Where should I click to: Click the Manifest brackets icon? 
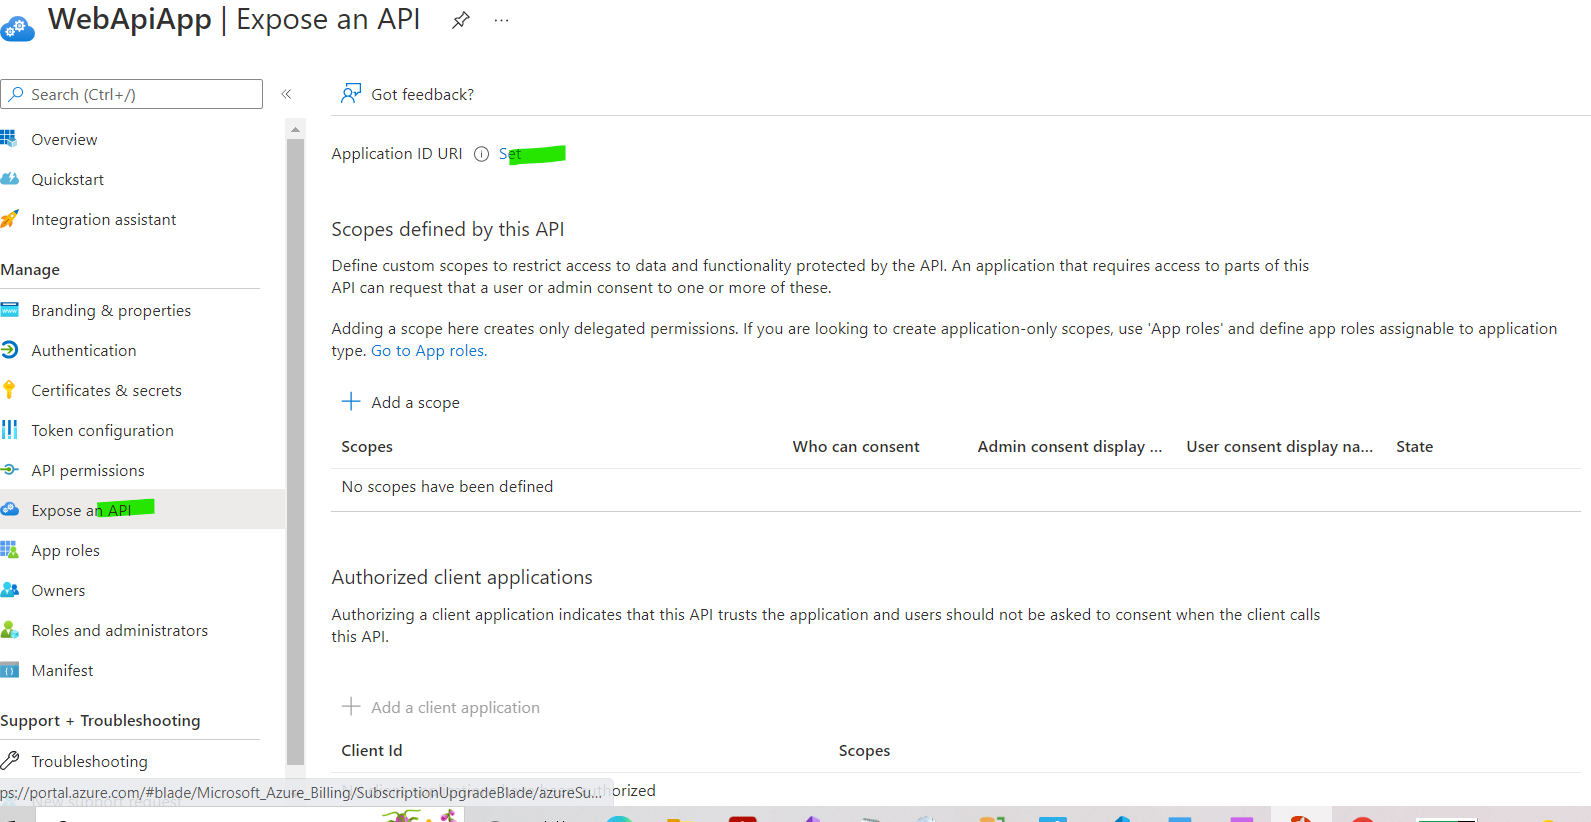click(9, 670)
